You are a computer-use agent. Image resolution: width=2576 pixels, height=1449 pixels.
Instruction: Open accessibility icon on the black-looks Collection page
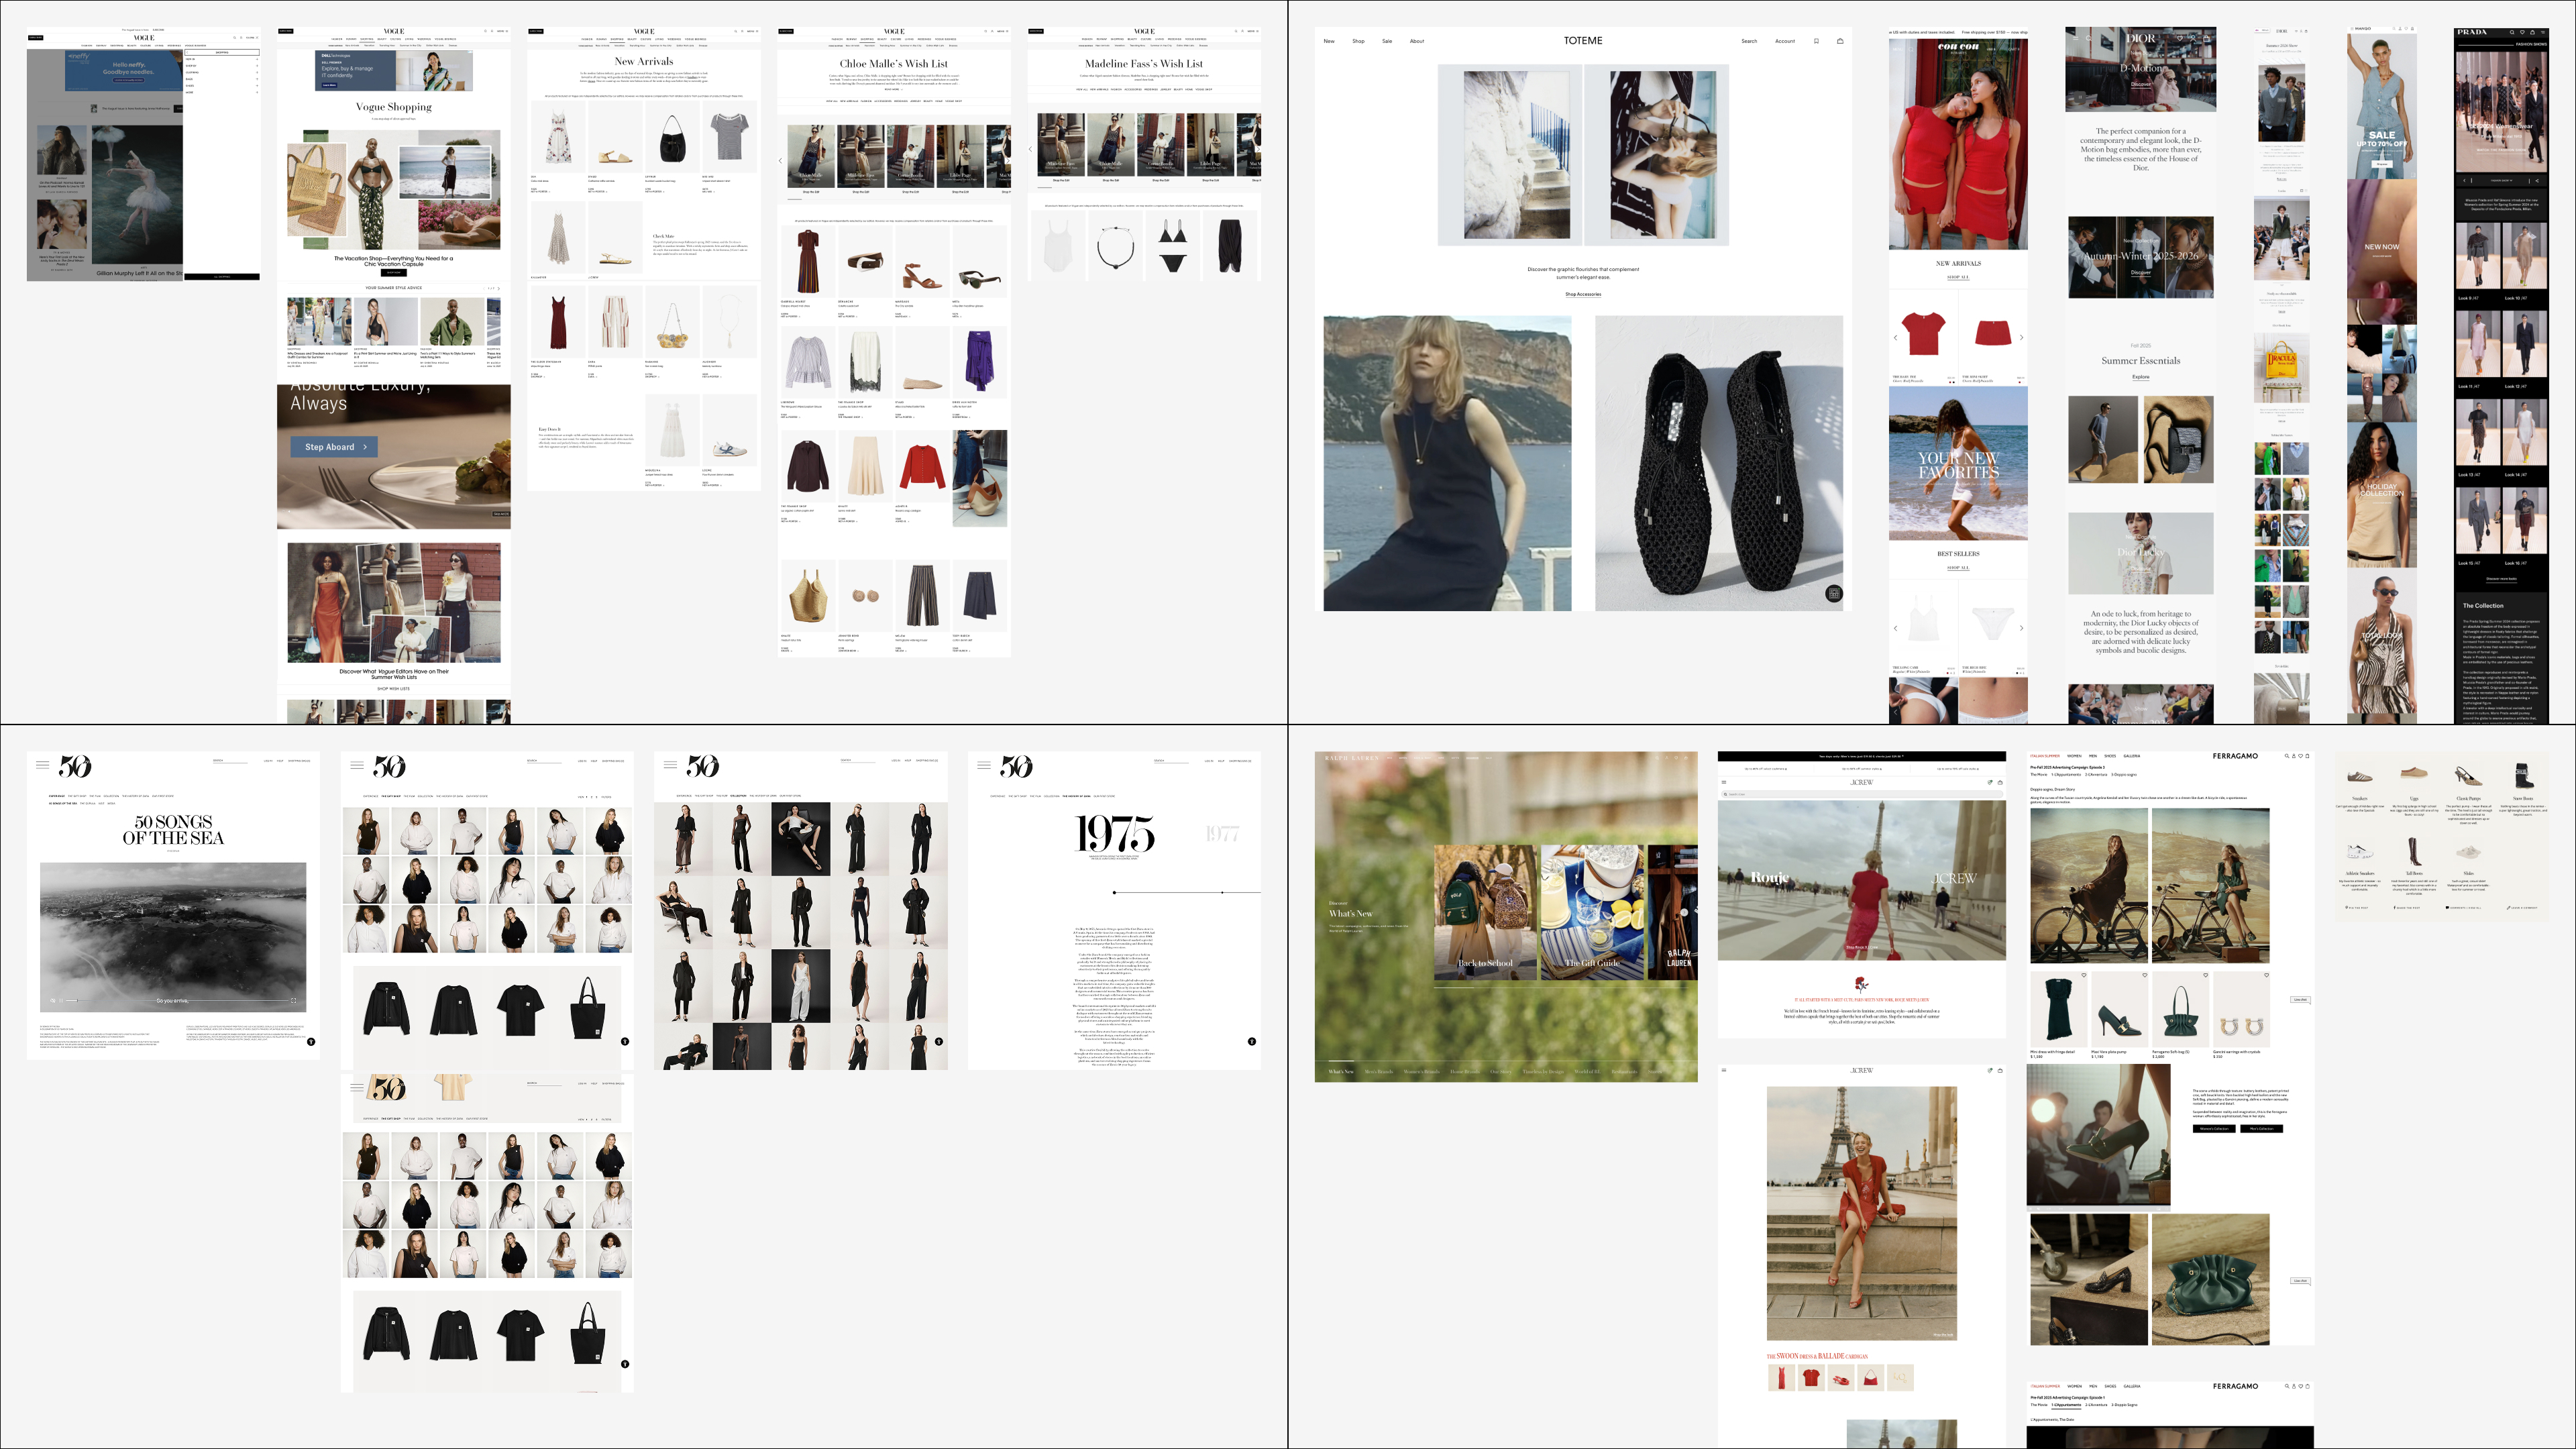click(938, 1042)
